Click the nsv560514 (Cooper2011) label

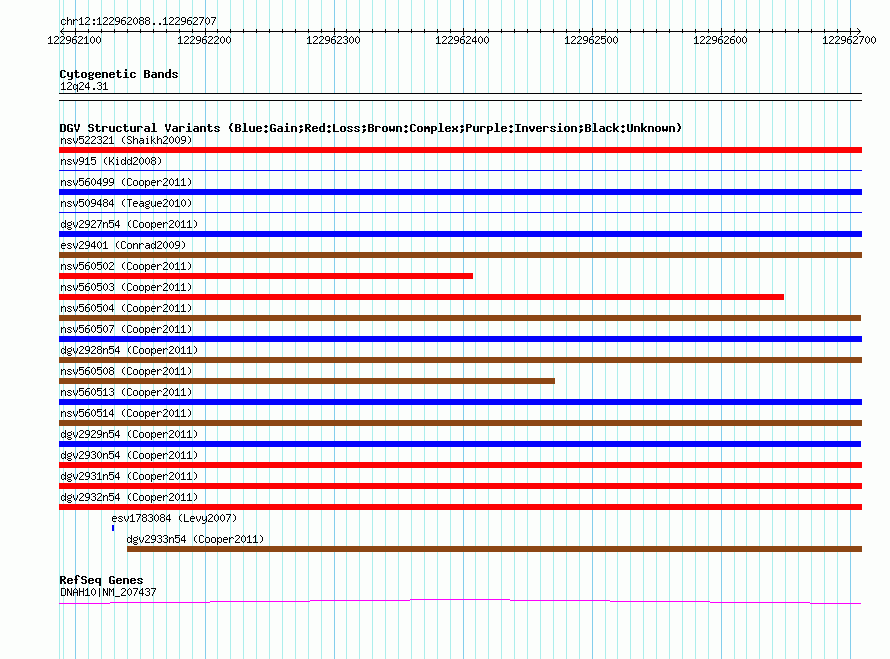coord(126,413)
